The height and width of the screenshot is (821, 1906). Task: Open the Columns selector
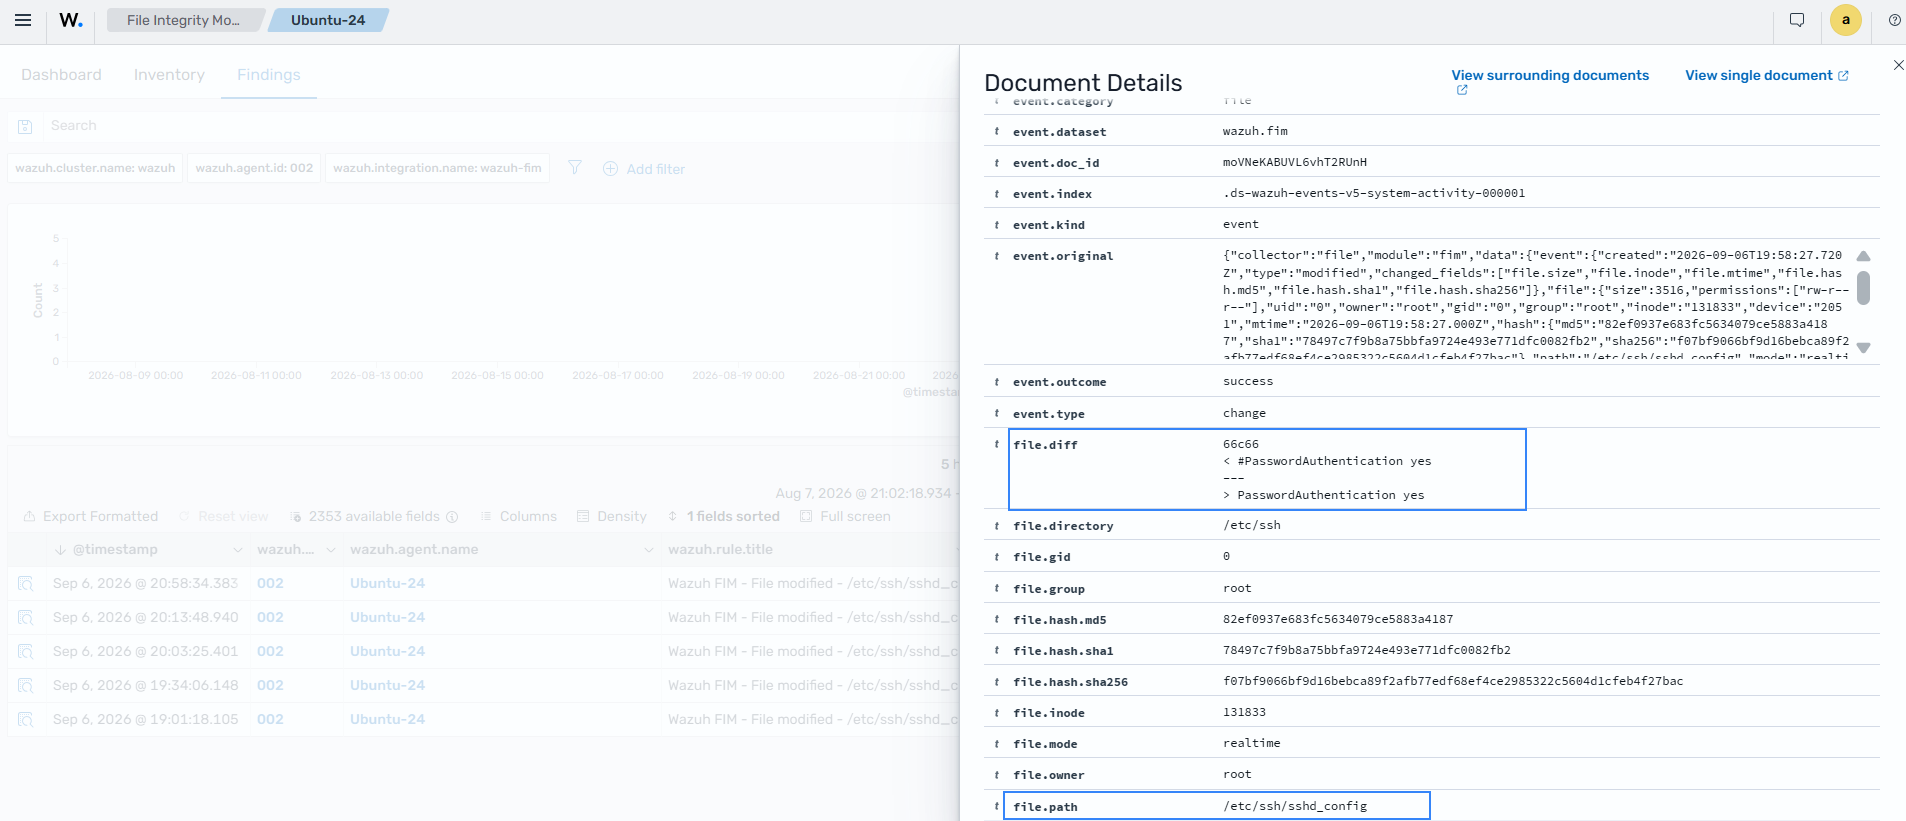tap(518, 517)
